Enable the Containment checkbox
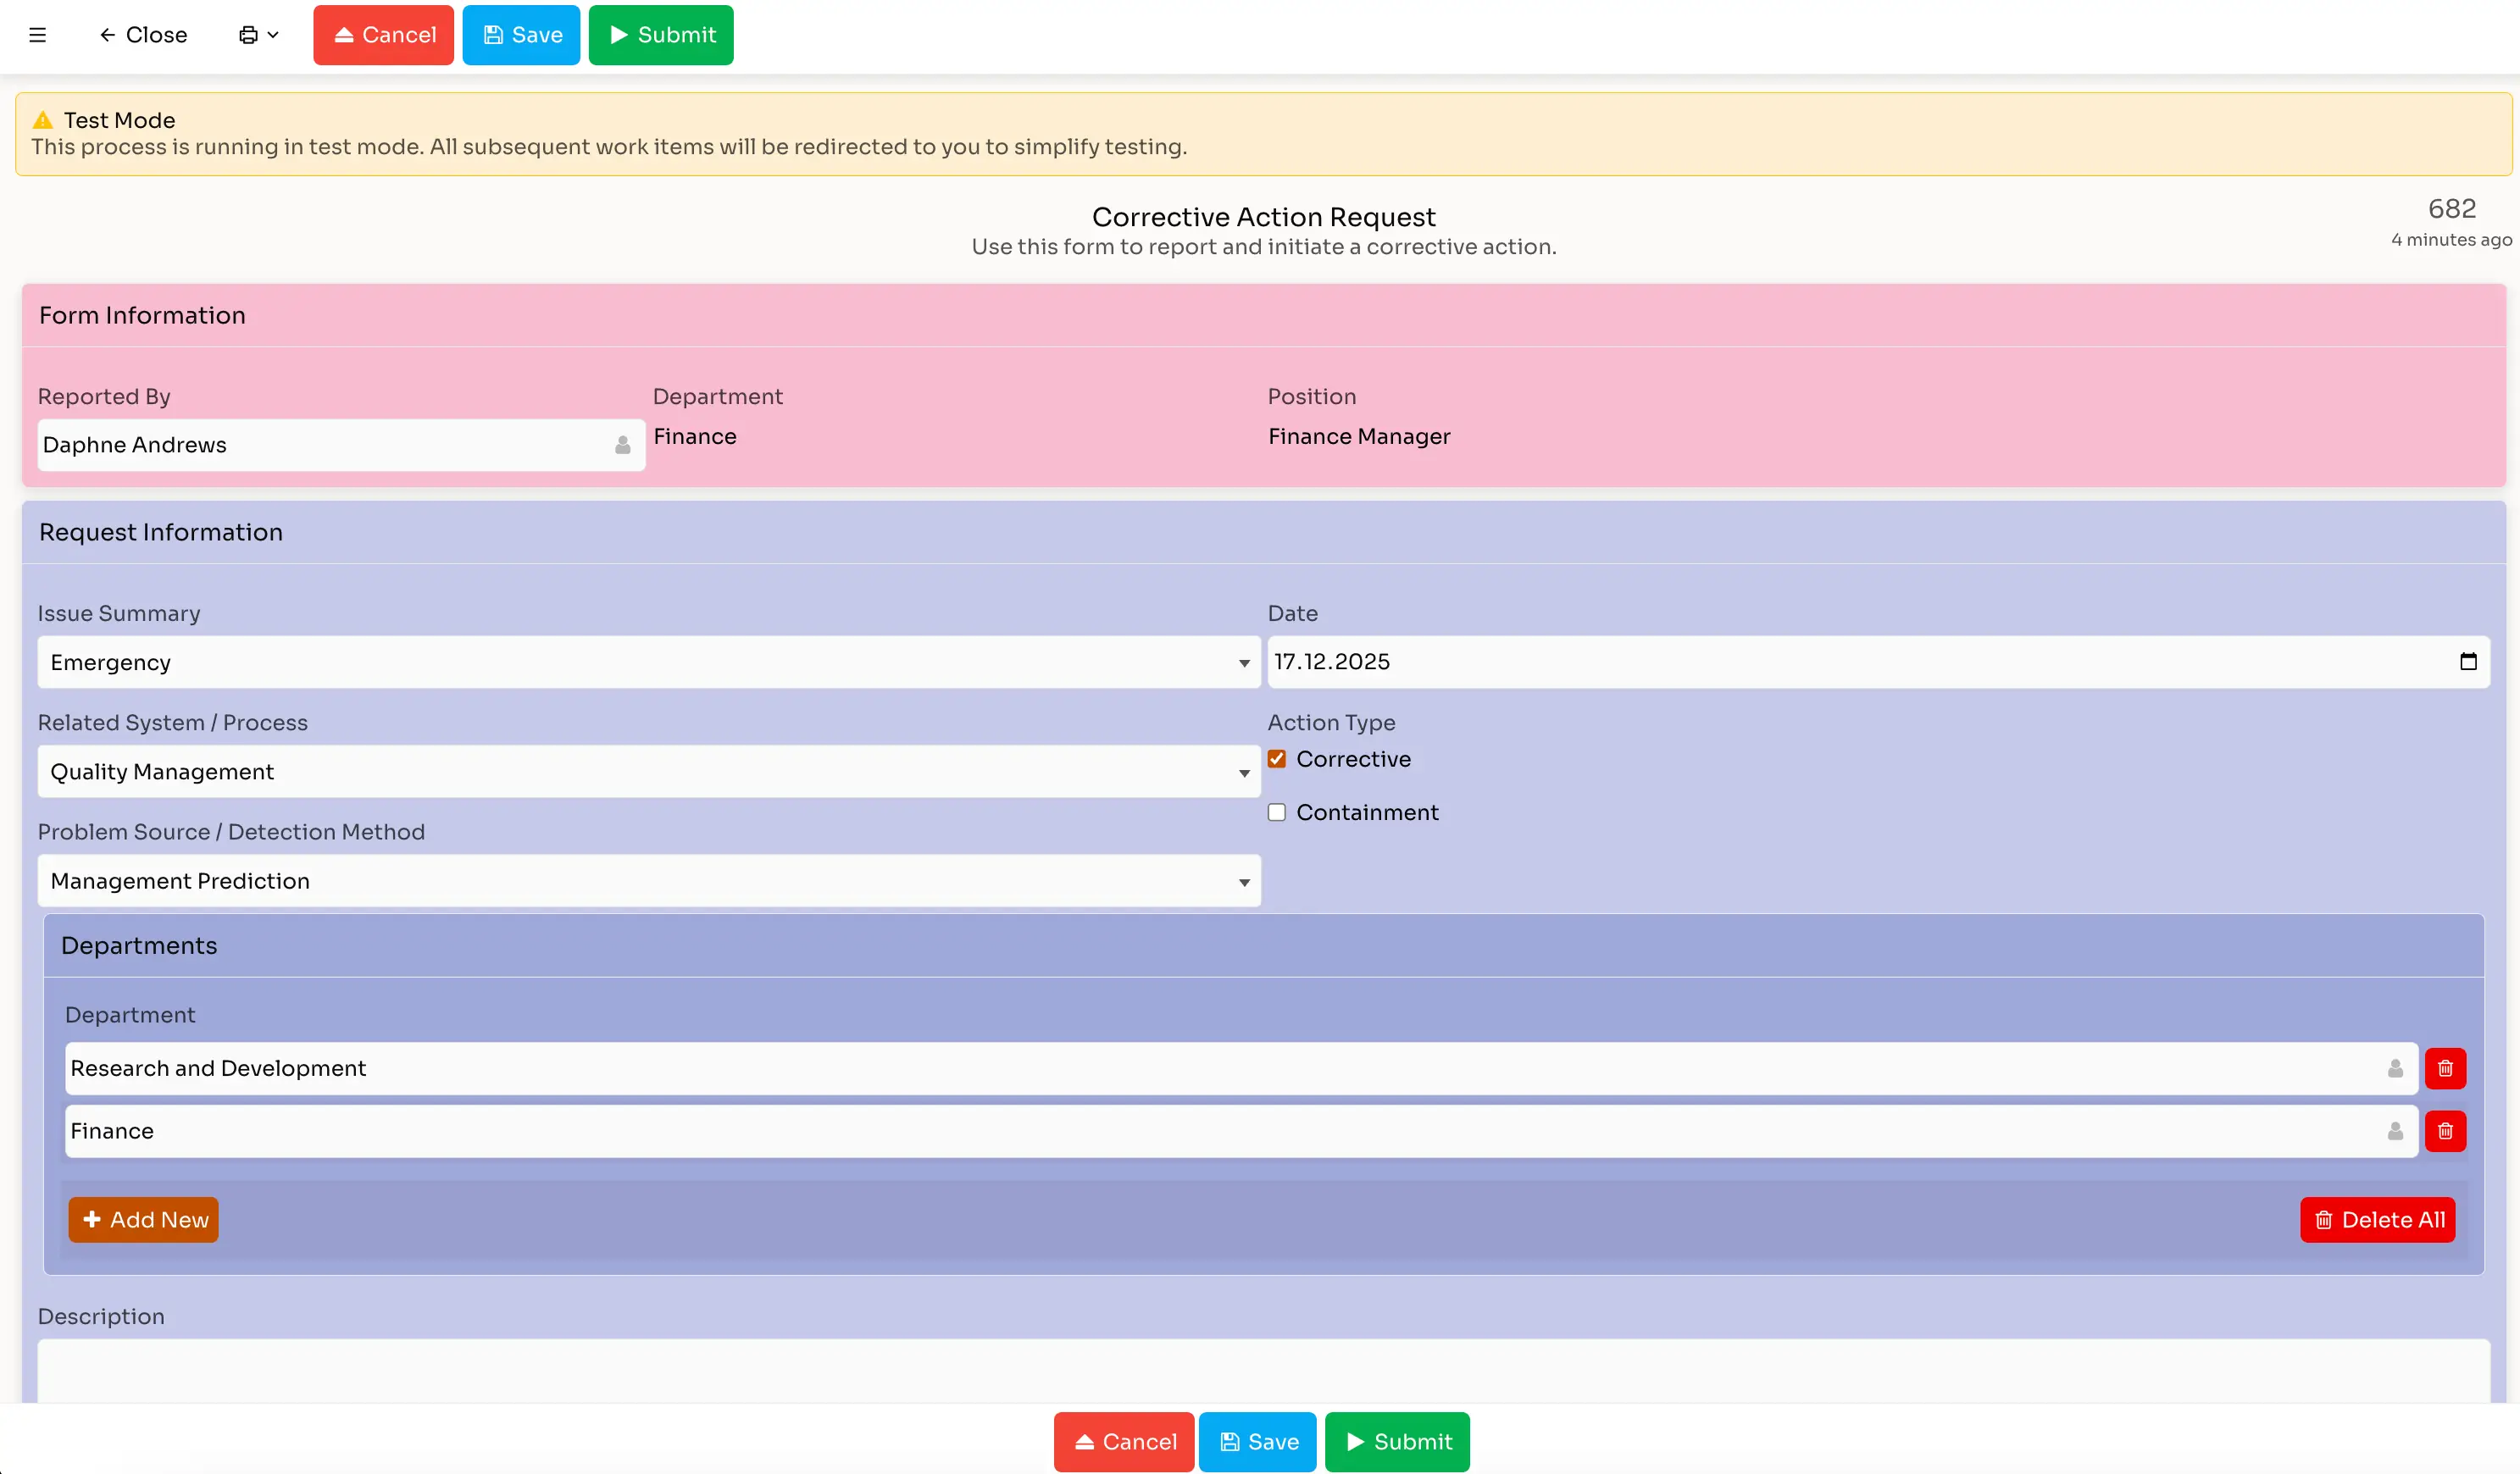2520x1474 pixels. (x=1276, y=812)
